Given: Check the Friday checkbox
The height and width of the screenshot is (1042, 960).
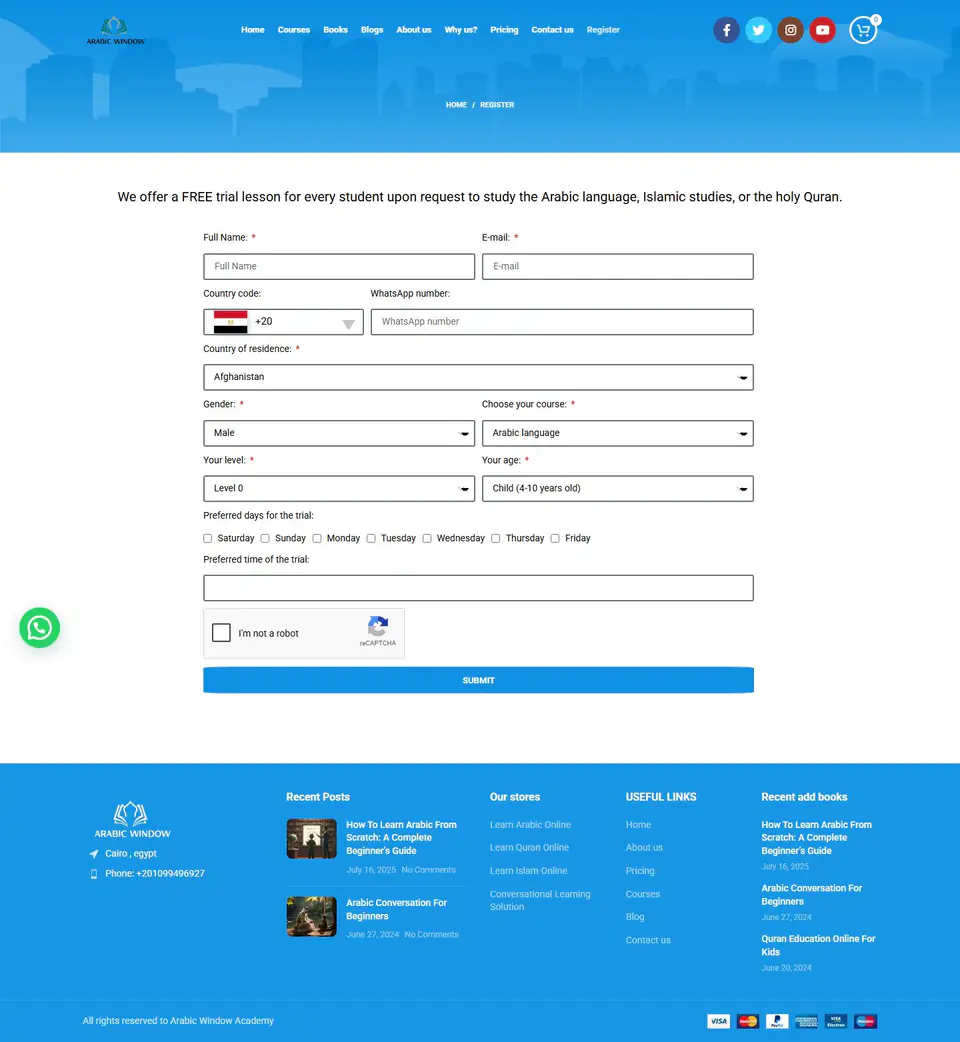Looking at the screenshot, I should click(x=555, y=538).
